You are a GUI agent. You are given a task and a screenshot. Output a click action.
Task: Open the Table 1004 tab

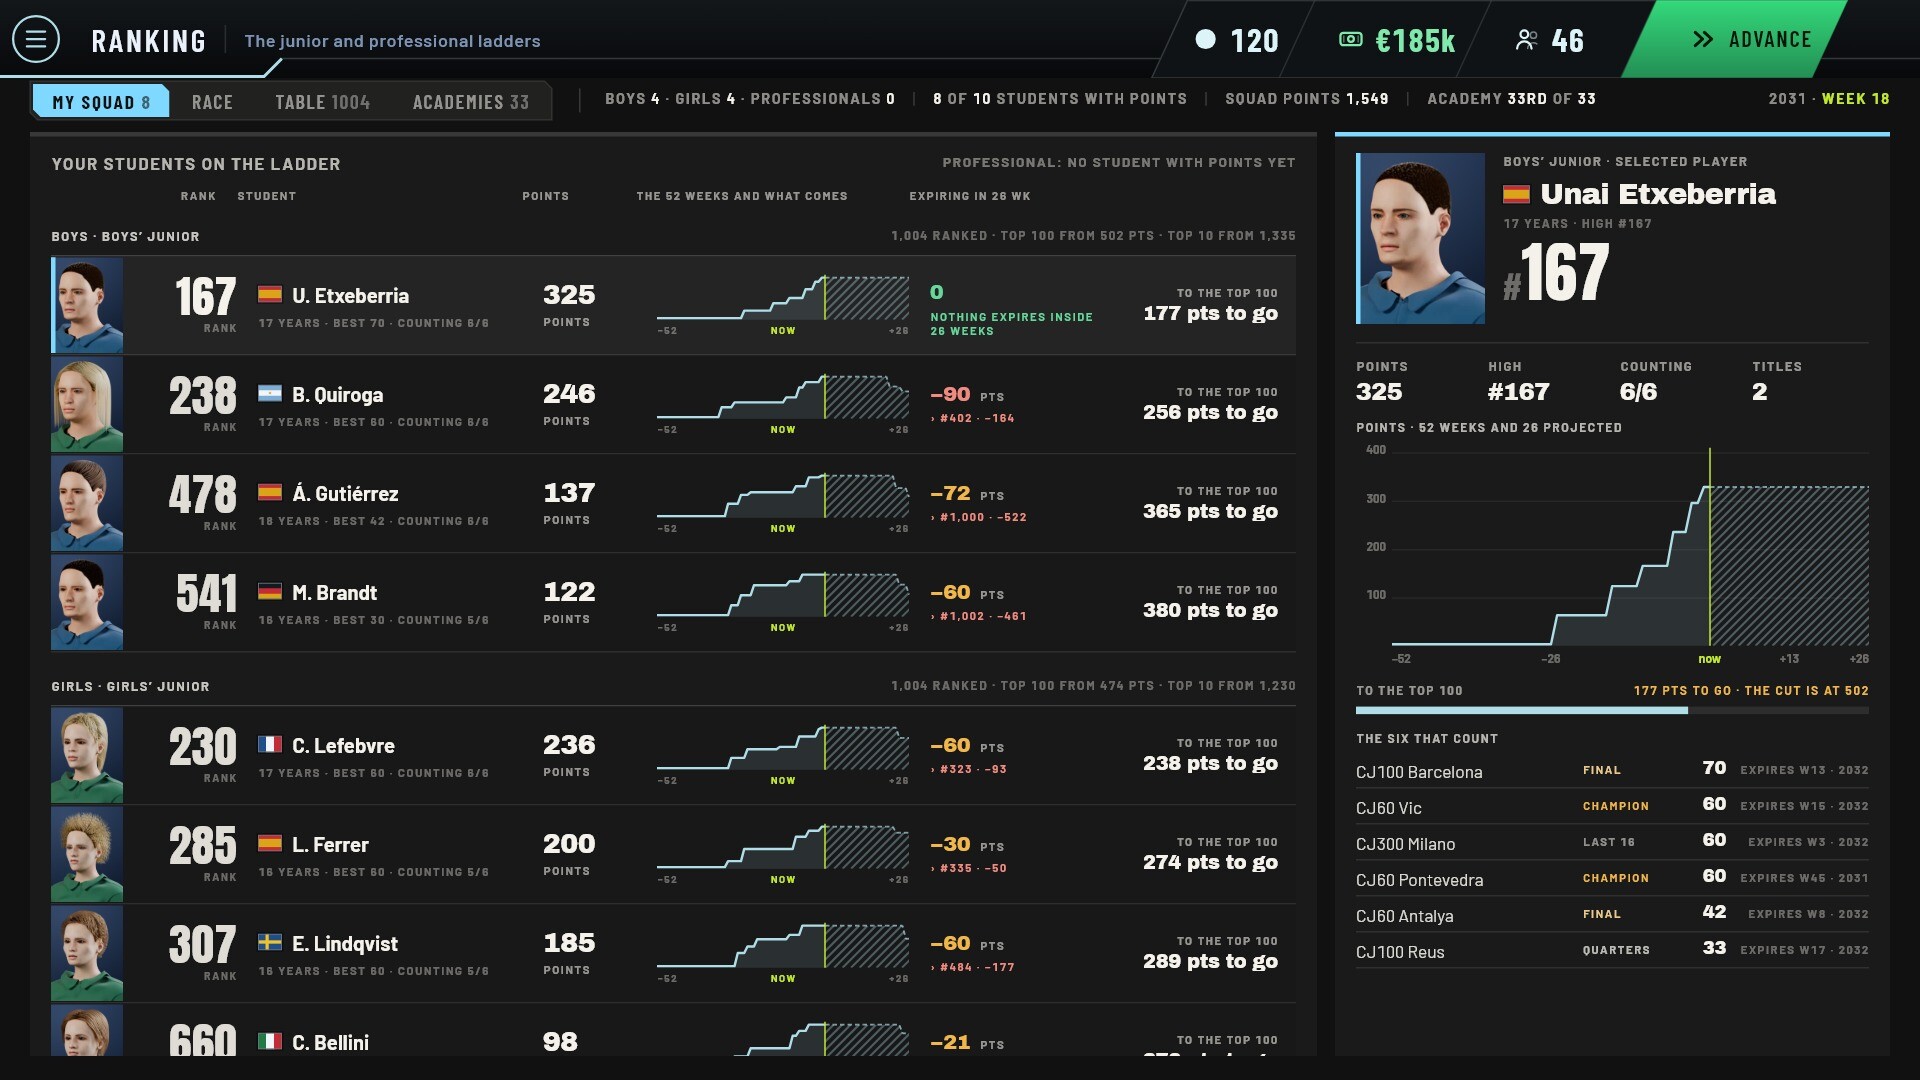tap(322, 102)
